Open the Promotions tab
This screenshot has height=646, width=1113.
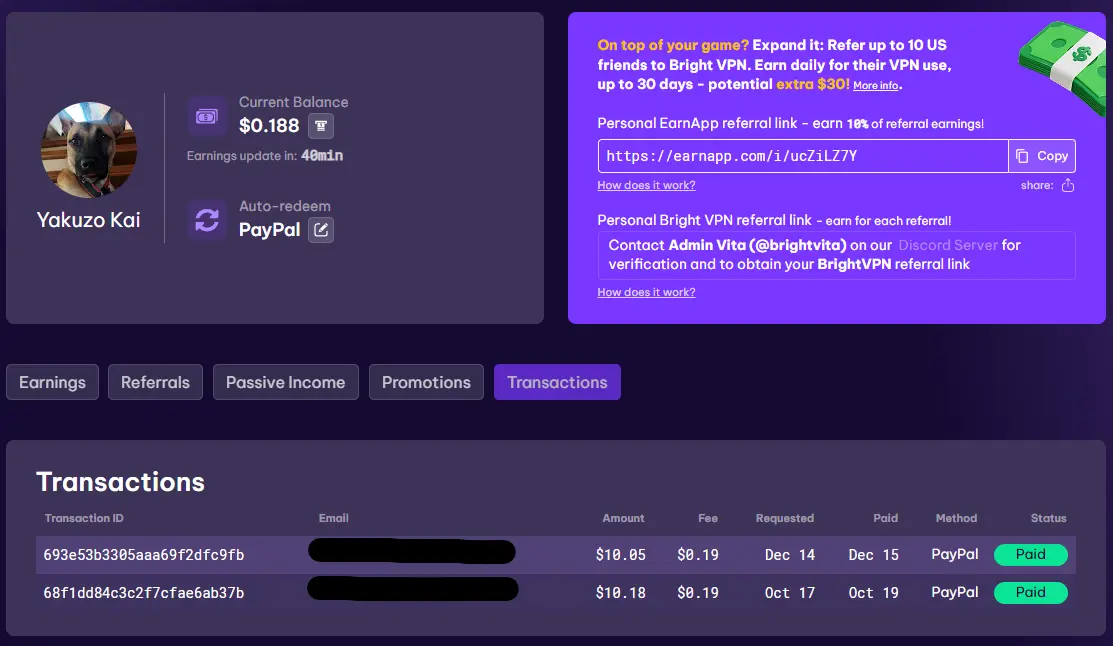pos(426,382)
